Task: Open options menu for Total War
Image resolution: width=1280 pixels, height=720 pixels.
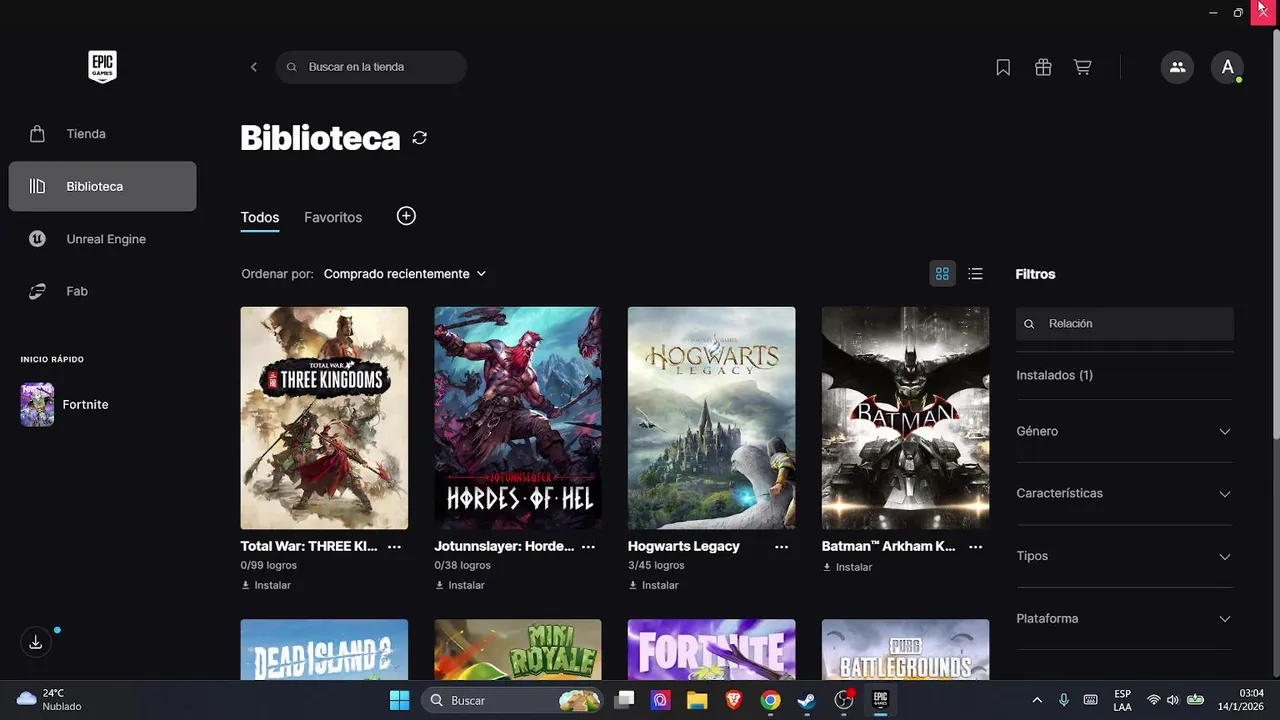Action: point(394,547)
